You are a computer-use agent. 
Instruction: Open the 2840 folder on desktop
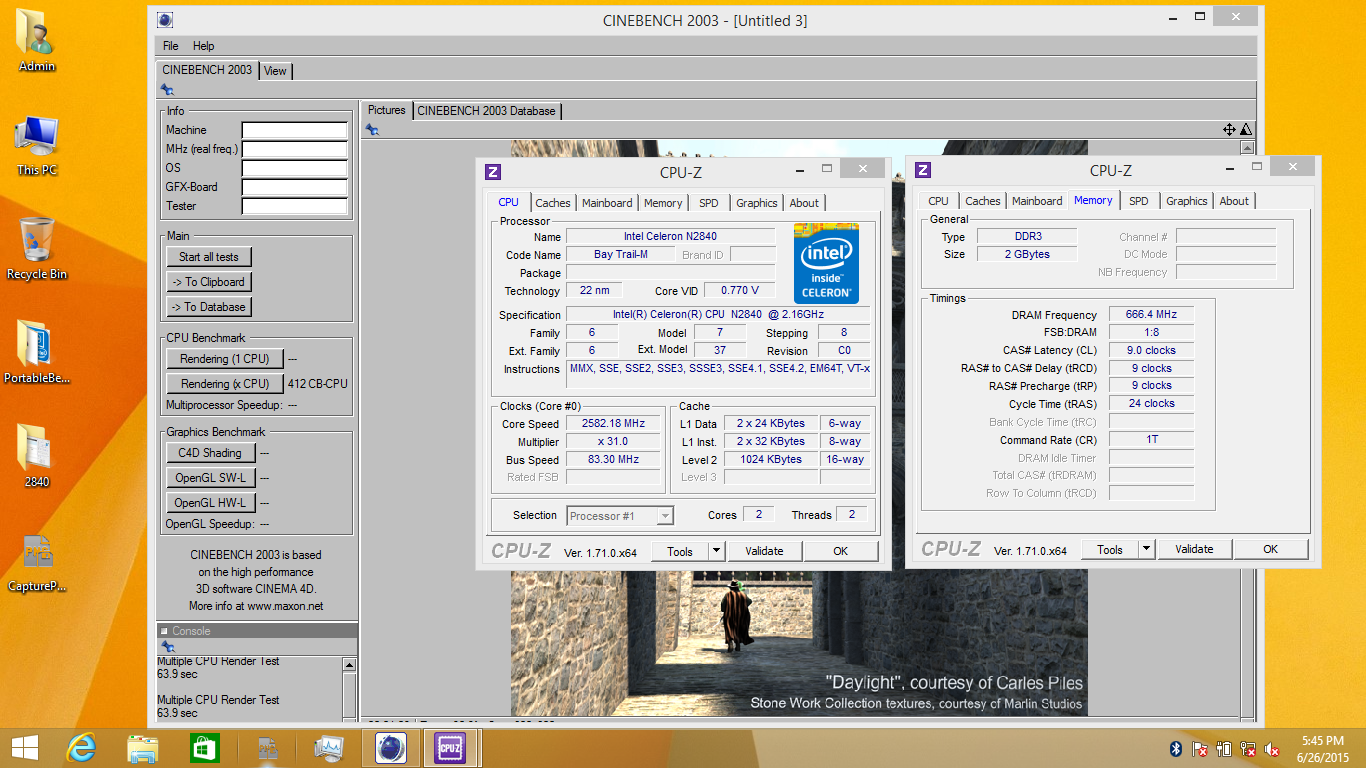37,456
